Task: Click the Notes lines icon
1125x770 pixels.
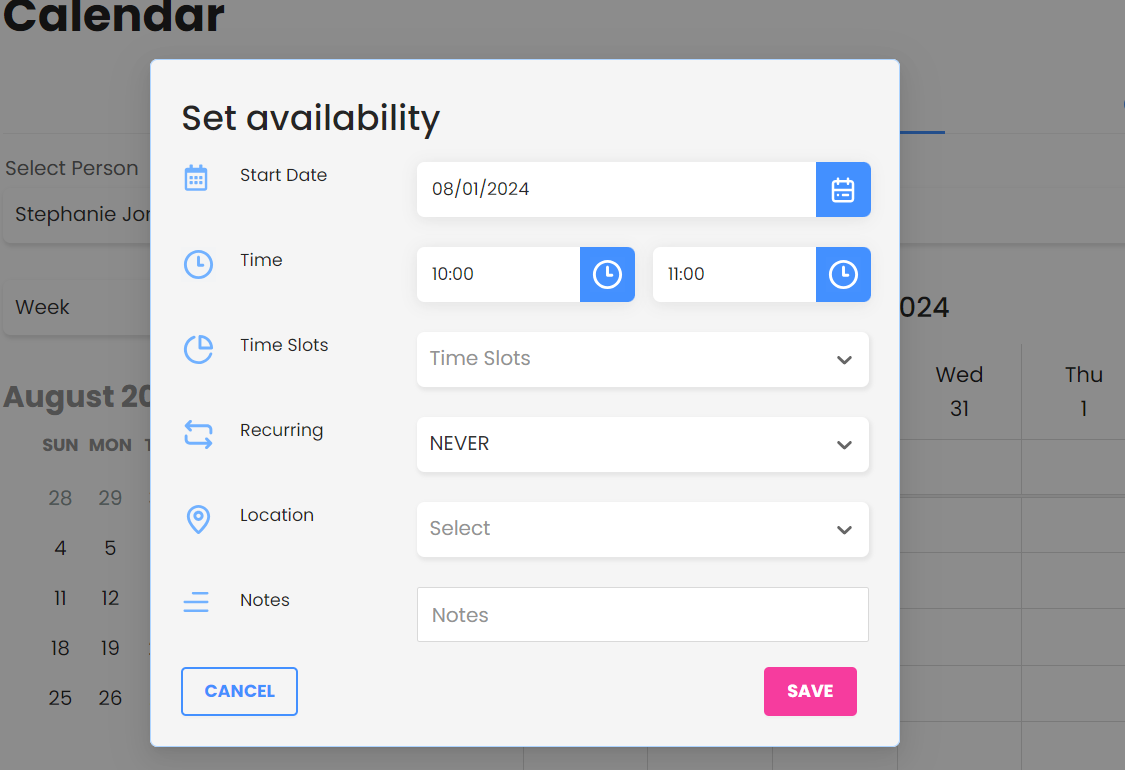Action: tap(196, 602)
